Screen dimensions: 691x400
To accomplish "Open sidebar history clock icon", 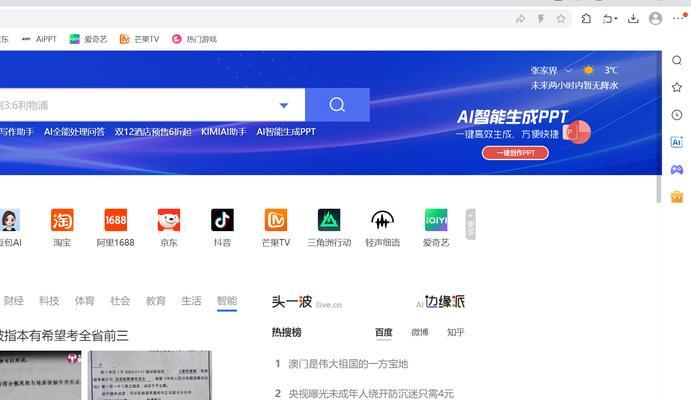I will (x=677, y=115).
